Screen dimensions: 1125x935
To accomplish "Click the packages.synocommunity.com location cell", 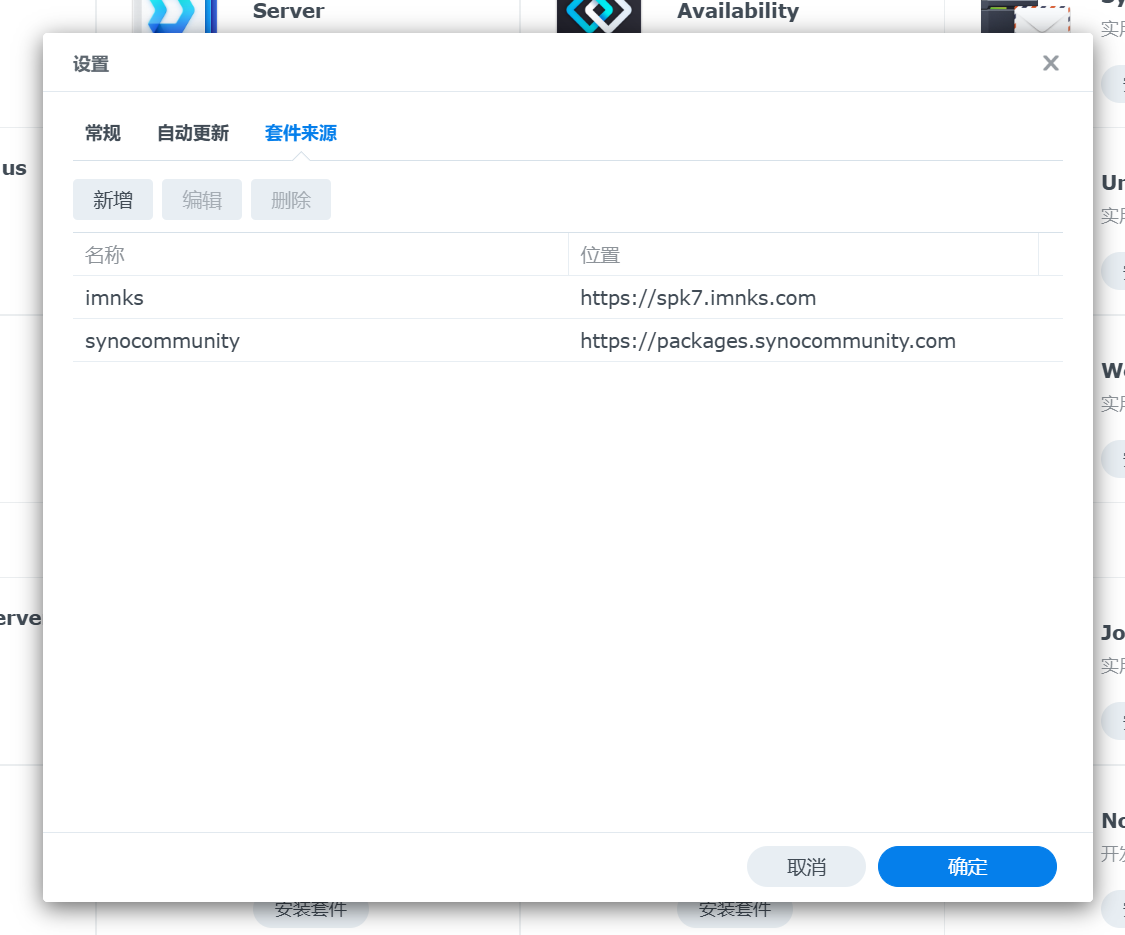I will [768, 341].
